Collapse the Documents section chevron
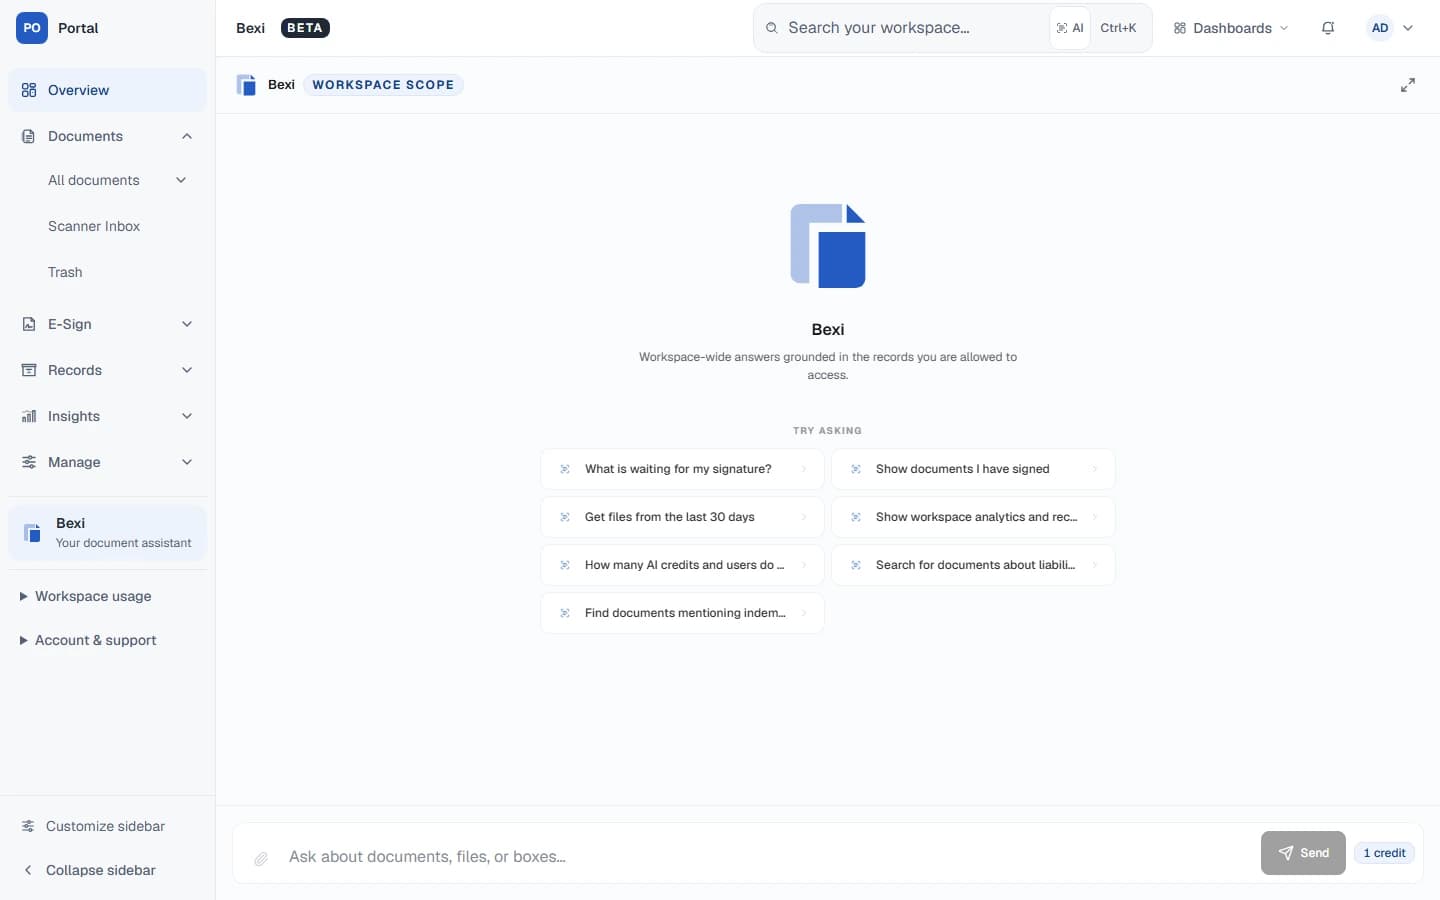Image resolution: width=1440 pixels, height=900 pixels. tap(187, 136)
